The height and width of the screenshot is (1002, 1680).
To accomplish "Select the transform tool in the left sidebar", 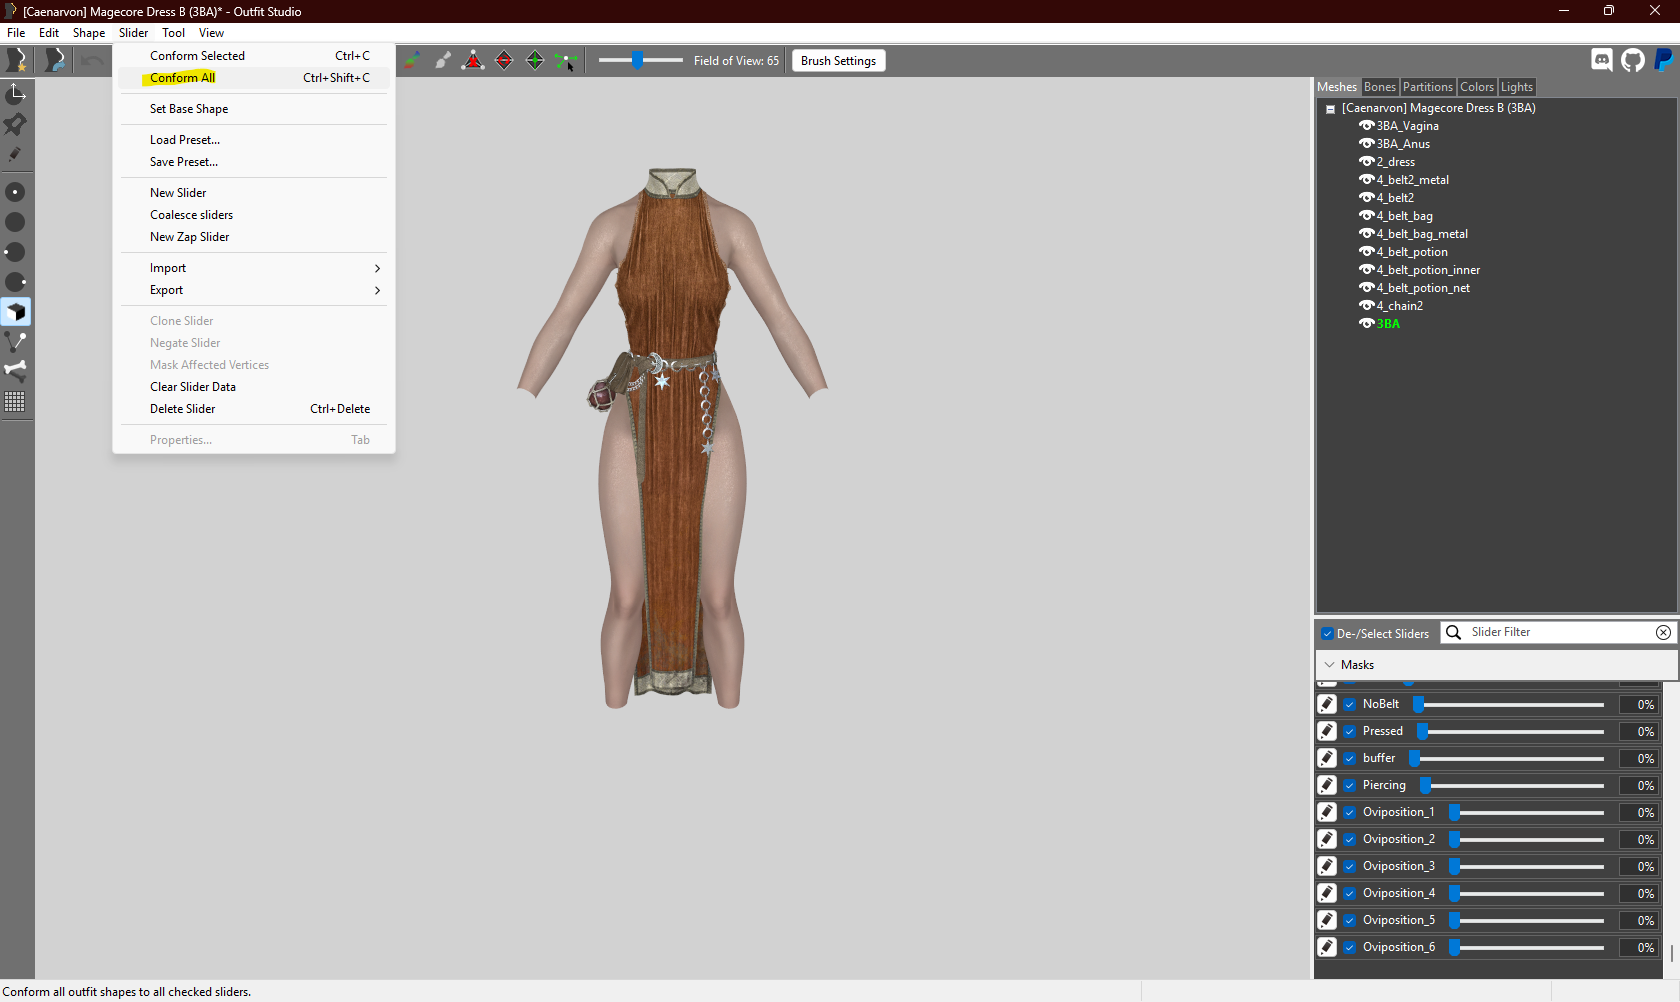I will tap(15, 94).
